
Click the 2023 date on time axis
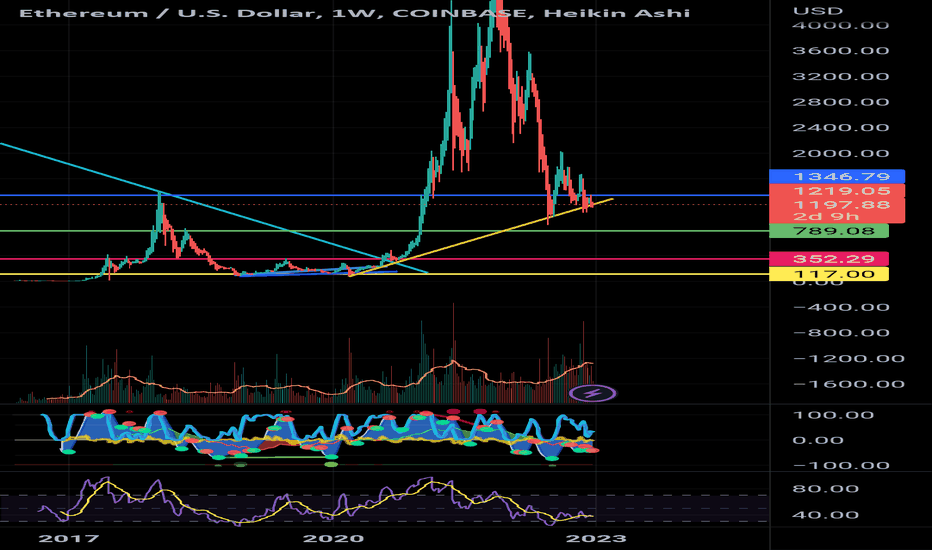pos(596,539)
